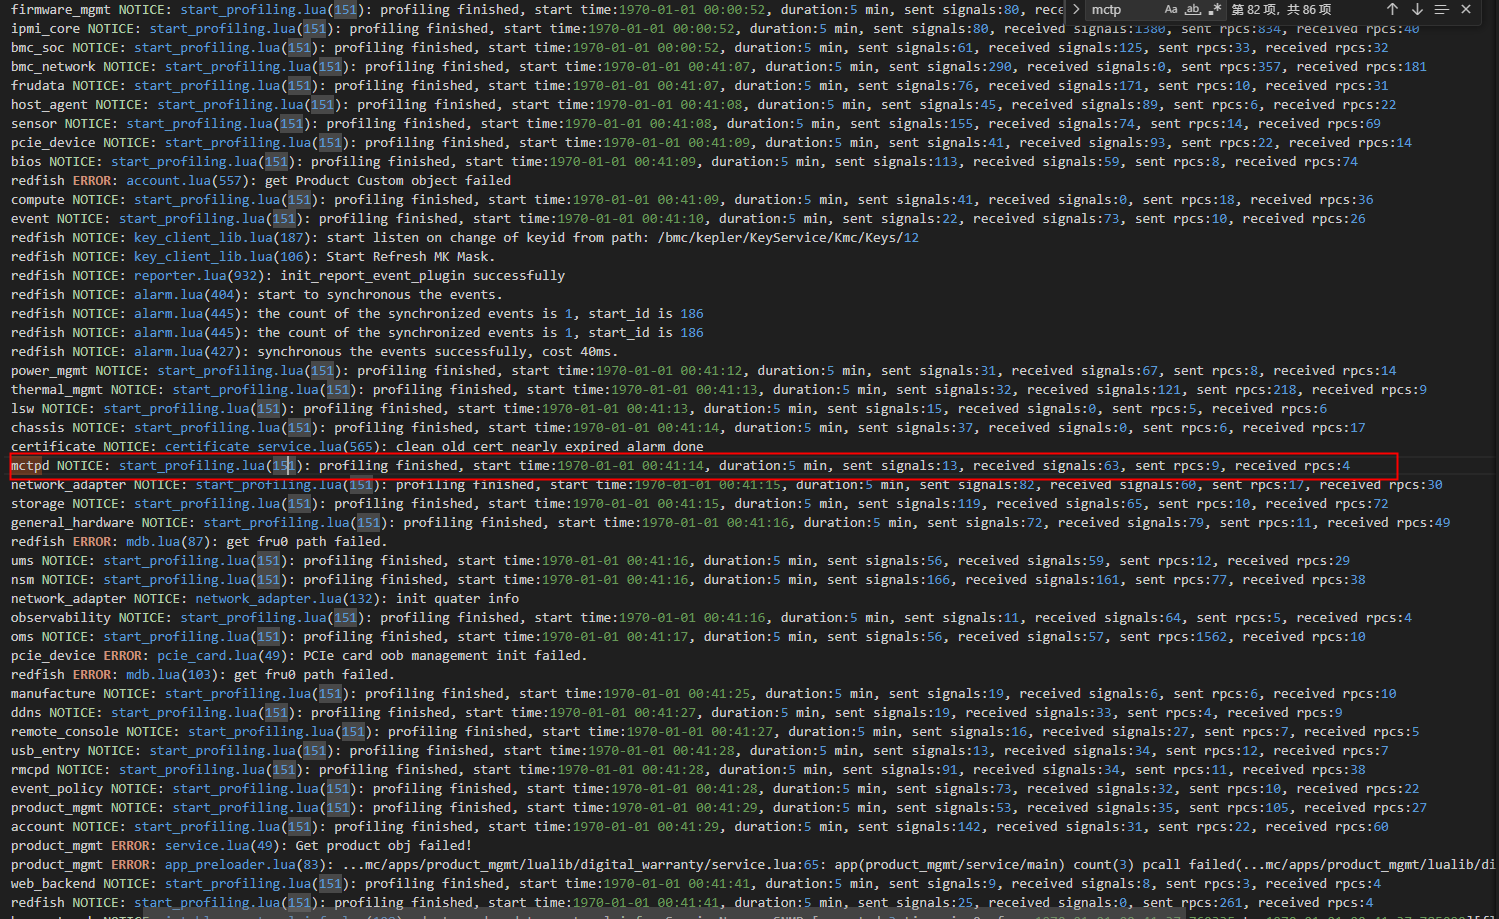1499x919 pixels.
Task: Expand the replace field chevron
Action: pos(1076,9)
